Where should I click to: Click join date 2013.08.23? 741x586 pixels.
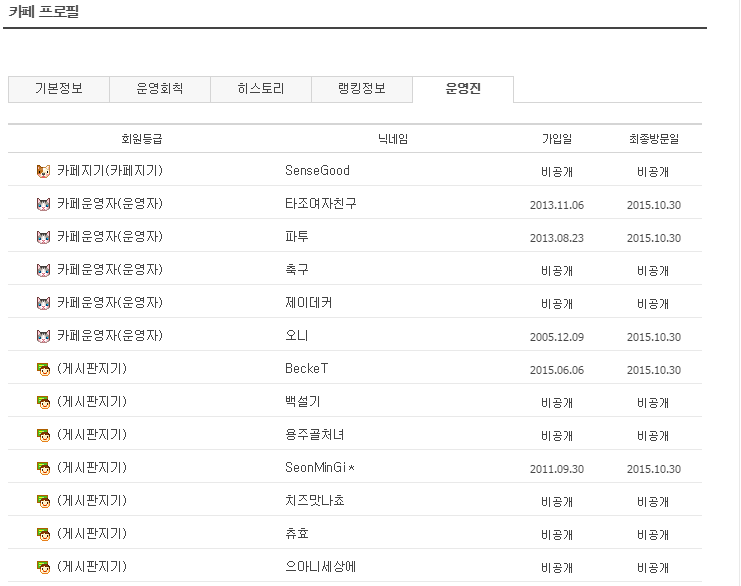[x=557, y=238]
